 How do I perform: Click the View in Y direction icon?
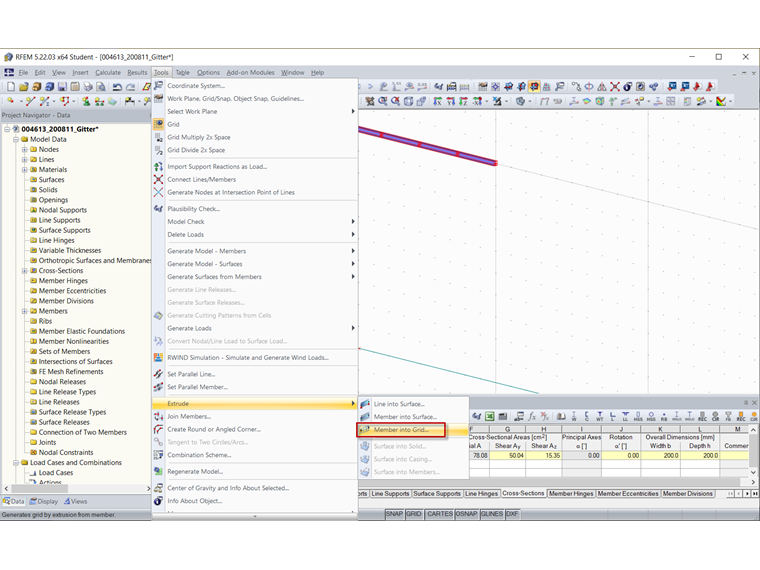(x=450, y=101)
